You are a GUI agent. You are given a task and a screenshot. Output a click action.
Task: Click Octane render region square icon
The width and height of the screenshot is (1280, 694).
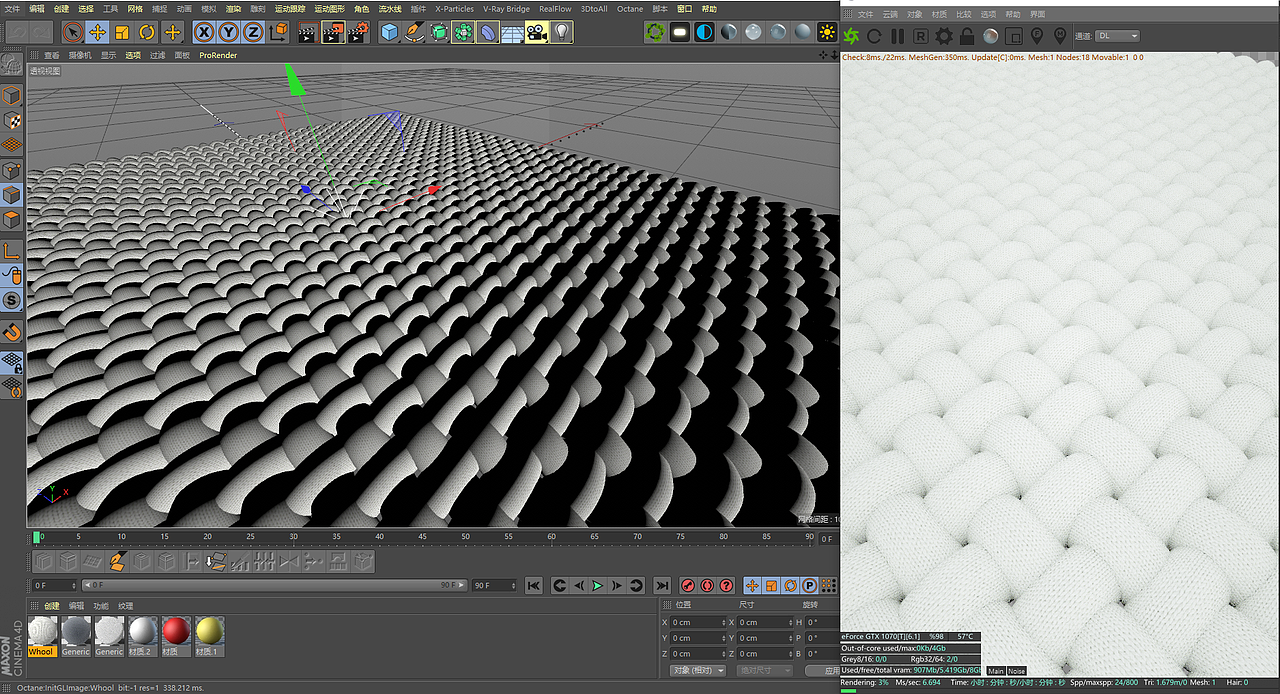point(1013,36)
